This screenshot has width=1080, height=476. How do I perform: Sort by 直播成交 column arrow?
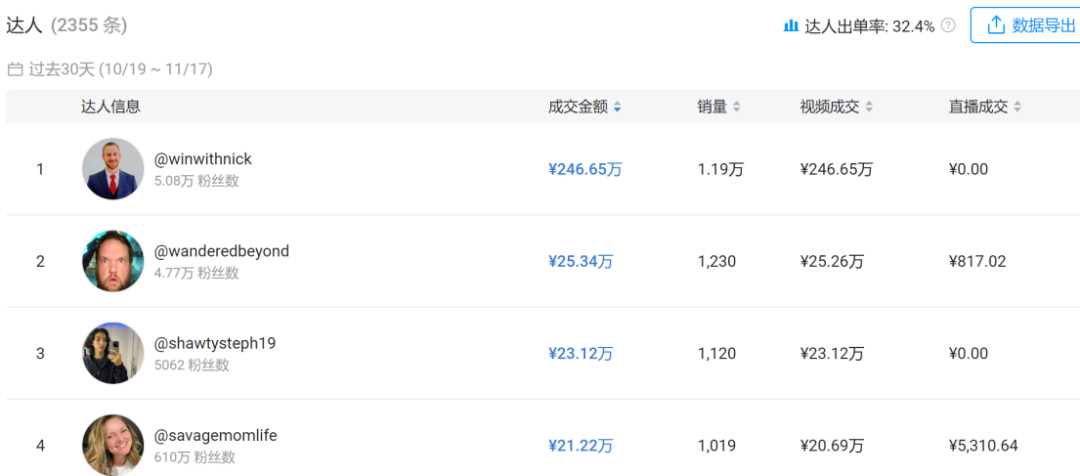pos(1017,107)
